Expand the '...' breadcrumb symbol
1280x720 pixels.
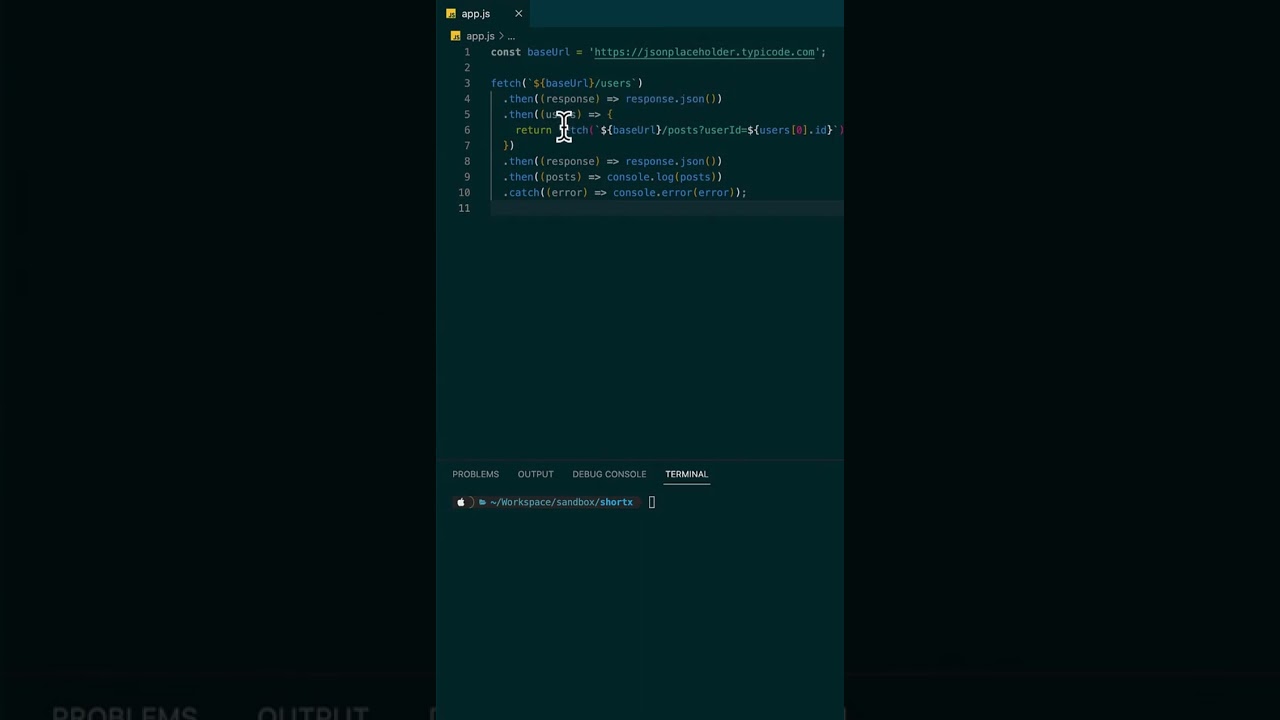511,36
